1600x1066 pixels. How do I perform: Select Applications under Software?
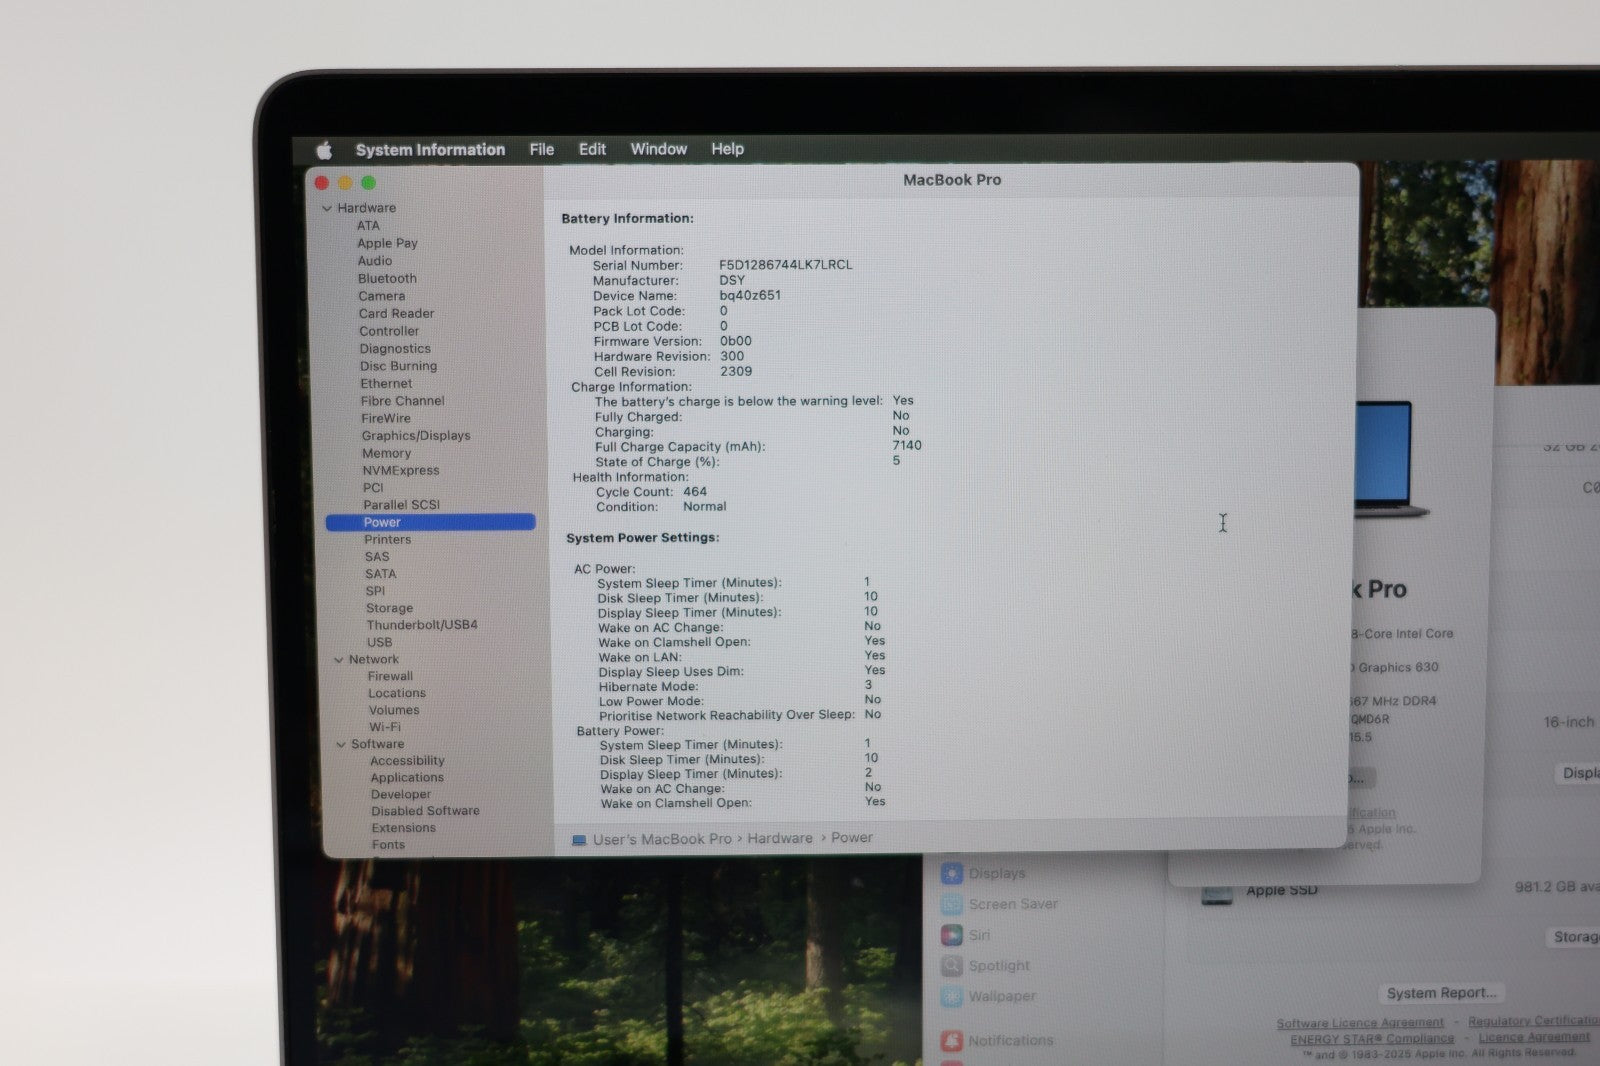(407, 778)
